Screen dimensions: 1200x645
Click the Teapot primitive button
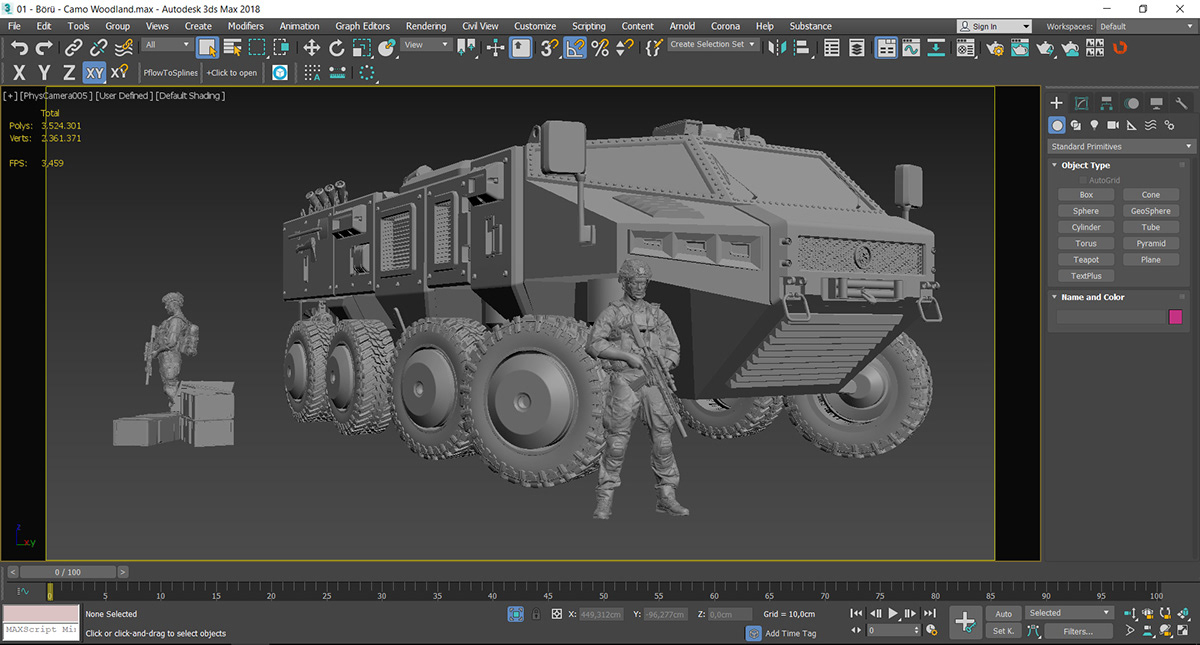click(x=1086, y=259)
